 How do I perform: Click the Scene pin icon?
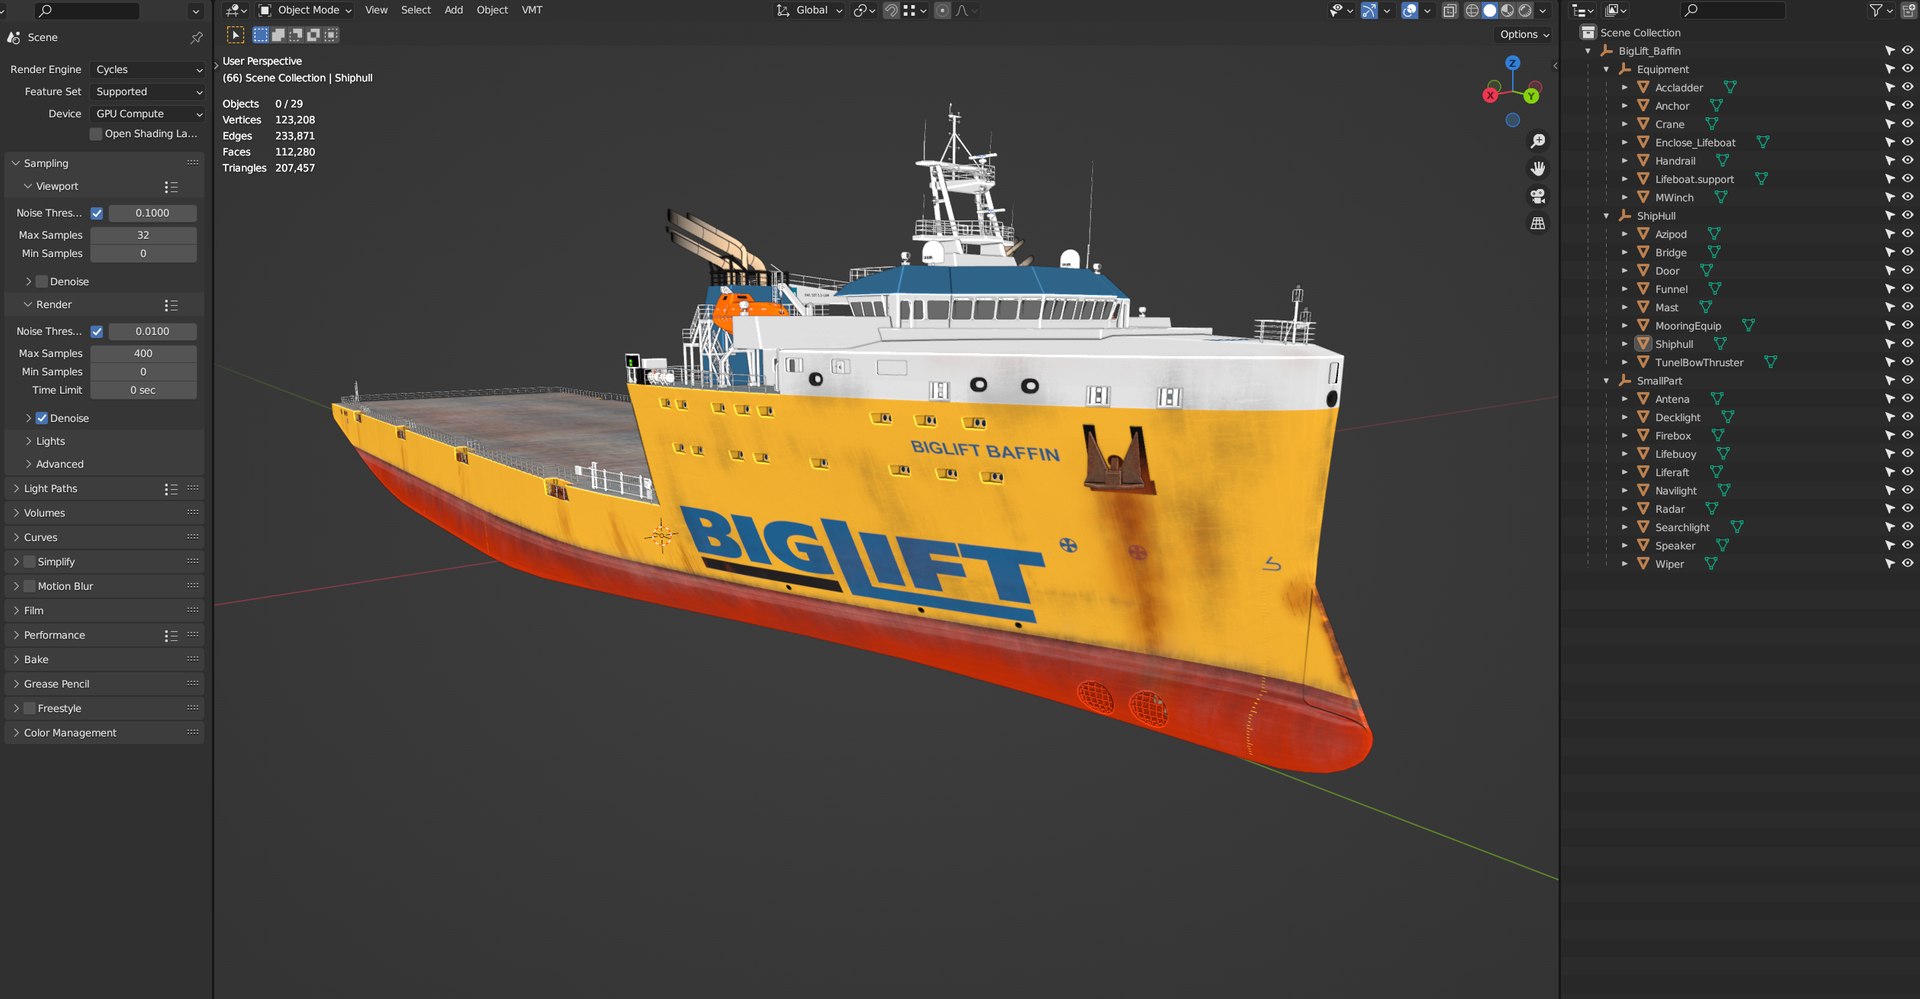196,38
